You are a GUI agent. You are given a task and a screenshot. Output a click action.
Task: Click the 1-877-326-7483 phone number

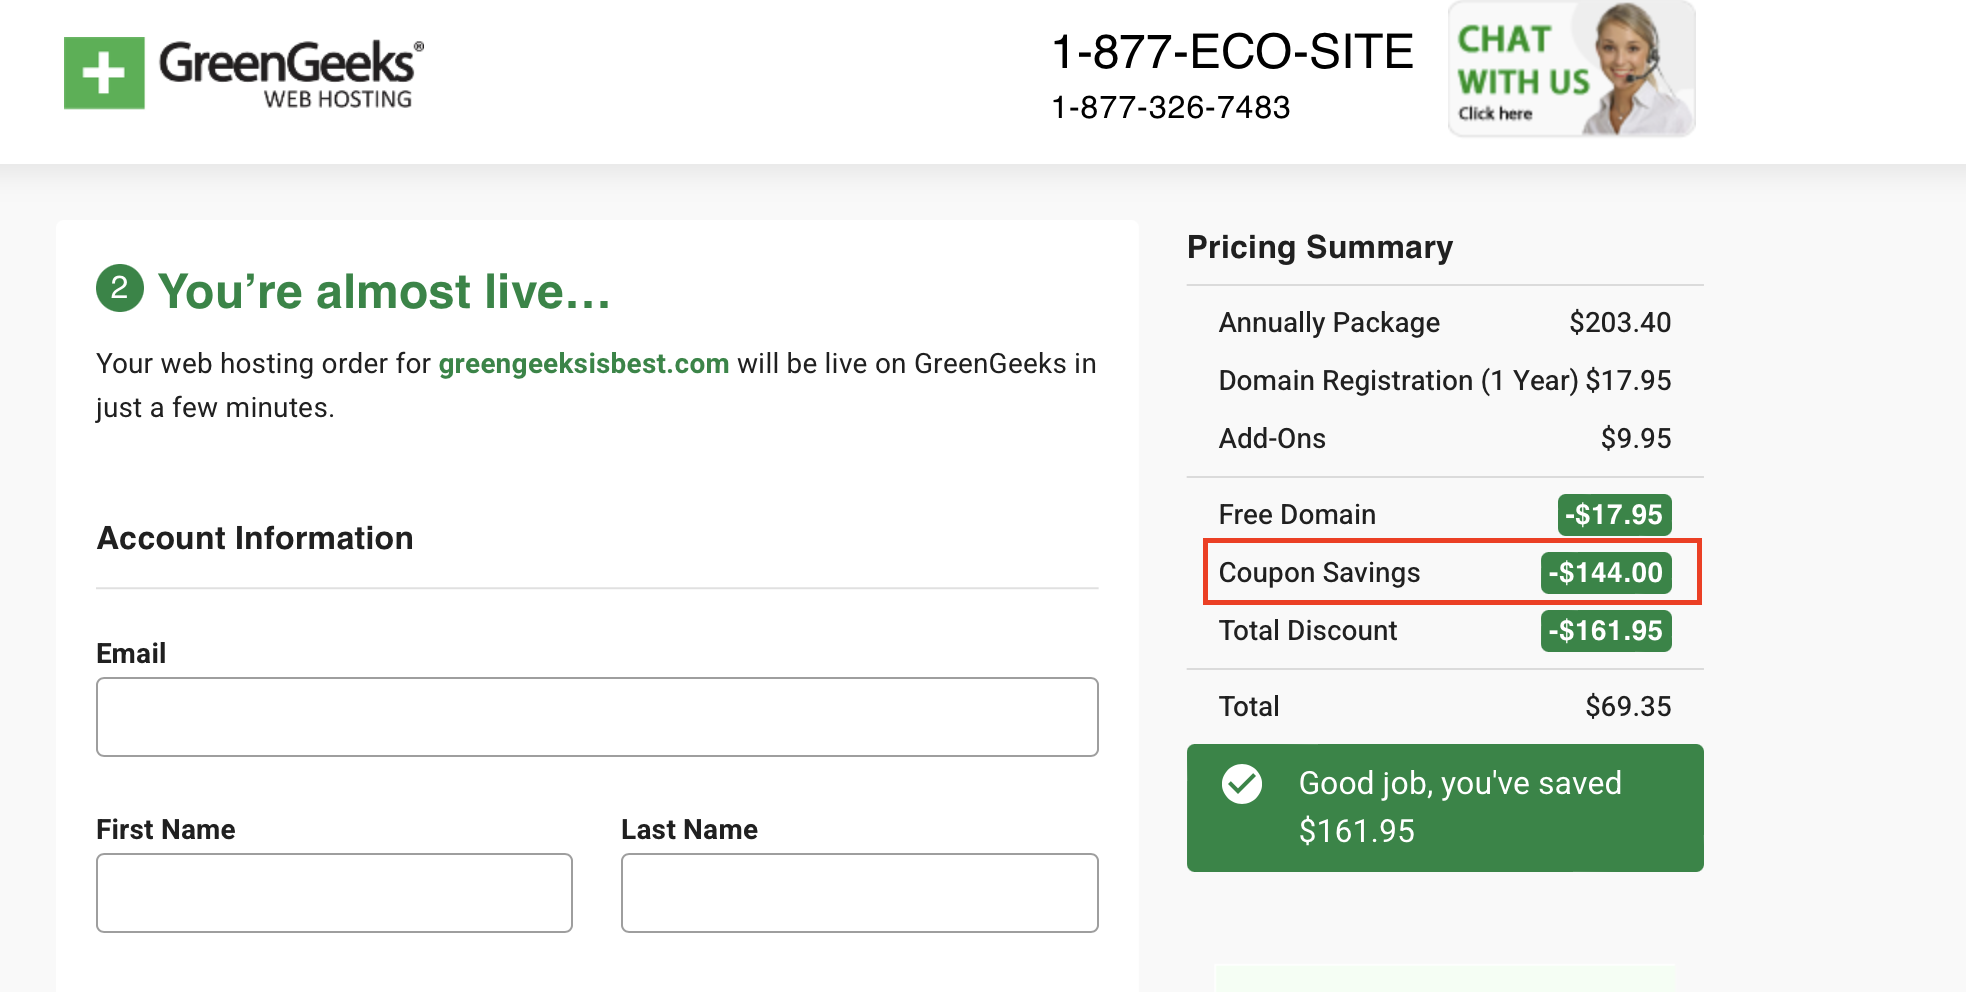(x=1171, y=107)
